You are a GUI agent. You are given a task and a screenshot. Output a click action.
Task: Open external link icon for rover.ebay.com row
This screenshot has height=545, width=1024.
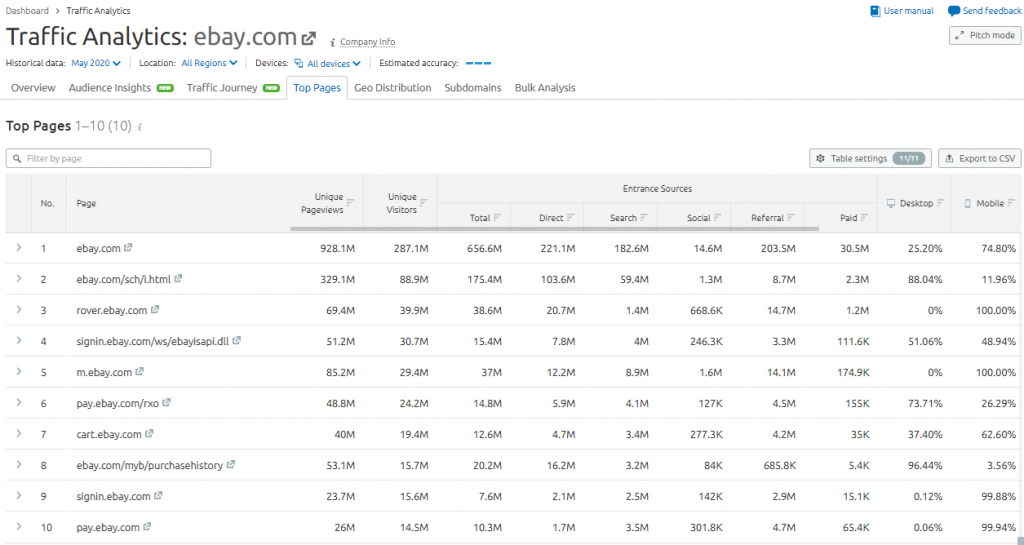155,309
